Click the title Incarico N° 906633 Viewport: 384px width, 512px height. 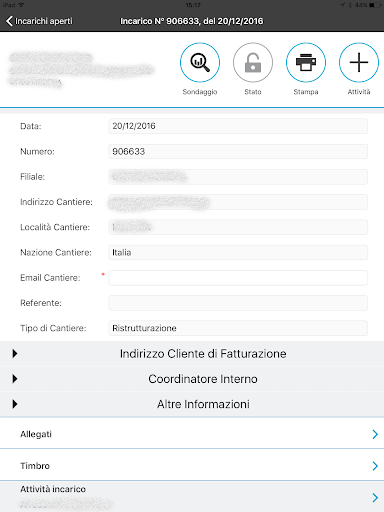[192, 21]
